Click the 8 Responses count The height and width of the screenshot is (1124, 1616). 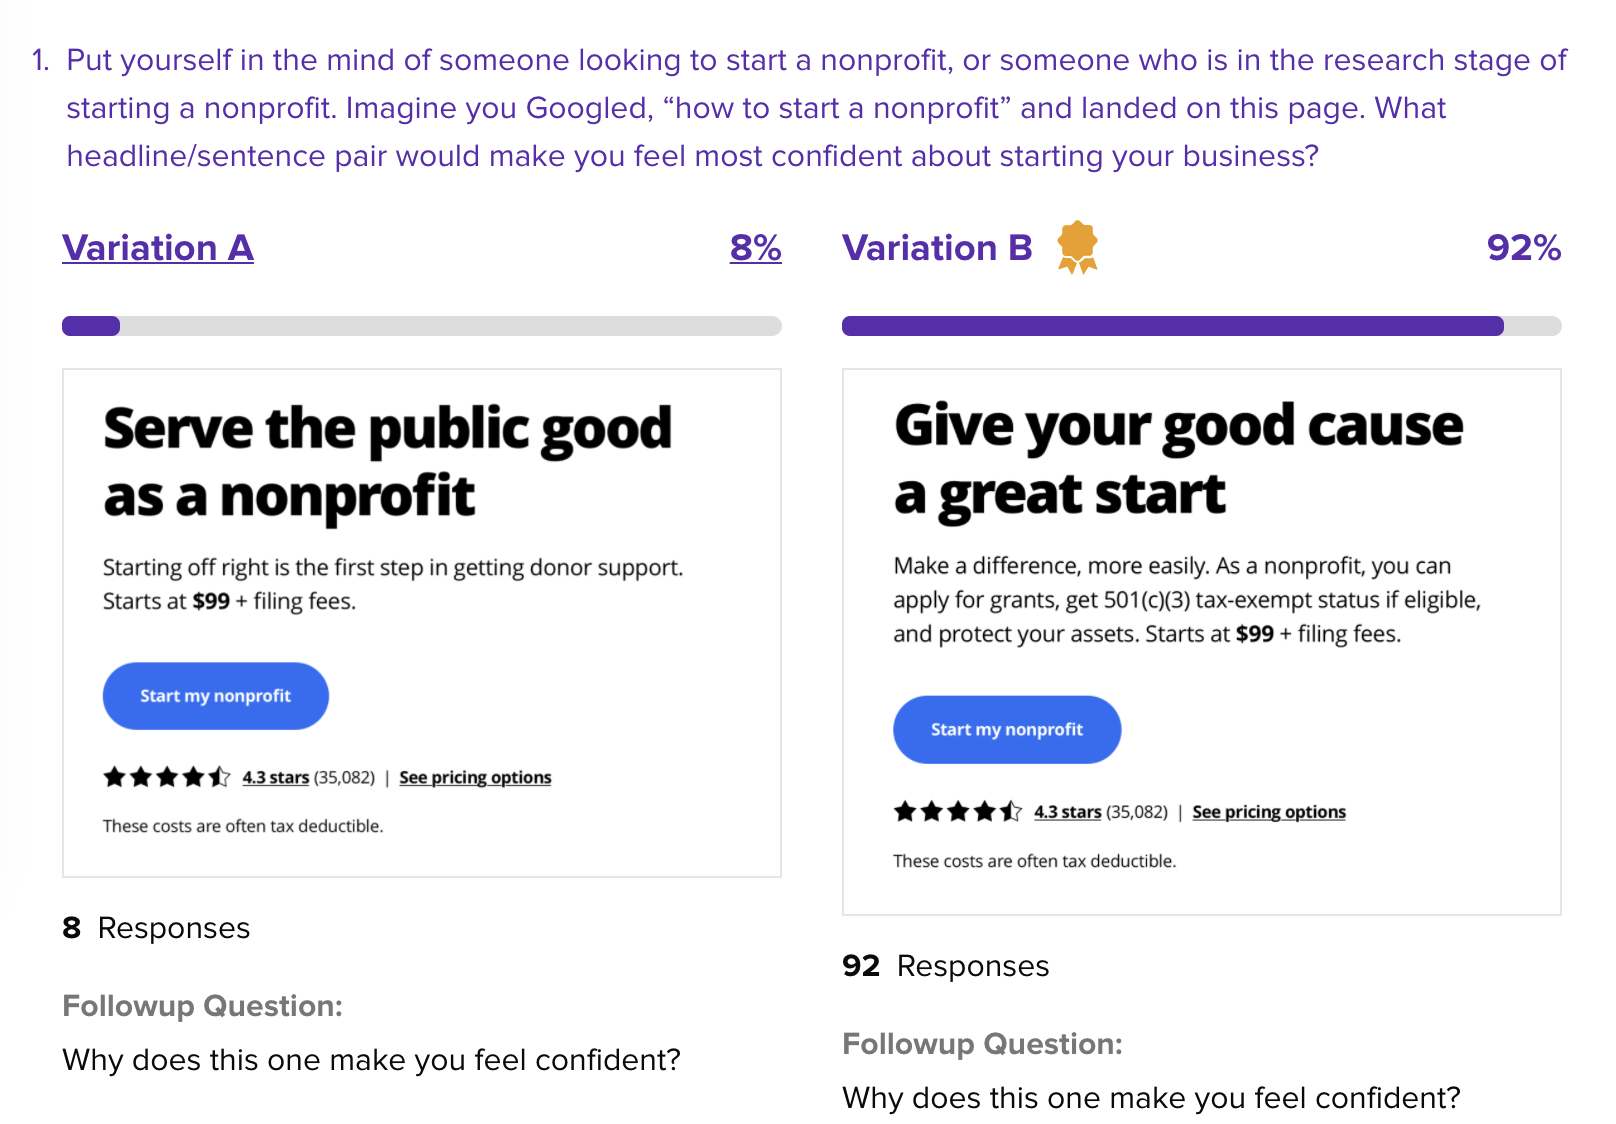[156, 928]
